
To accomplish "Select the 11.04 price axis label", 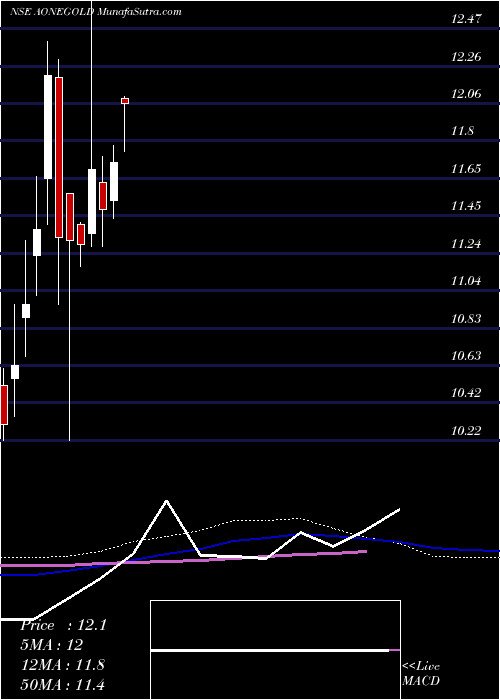I will point(467,281).
